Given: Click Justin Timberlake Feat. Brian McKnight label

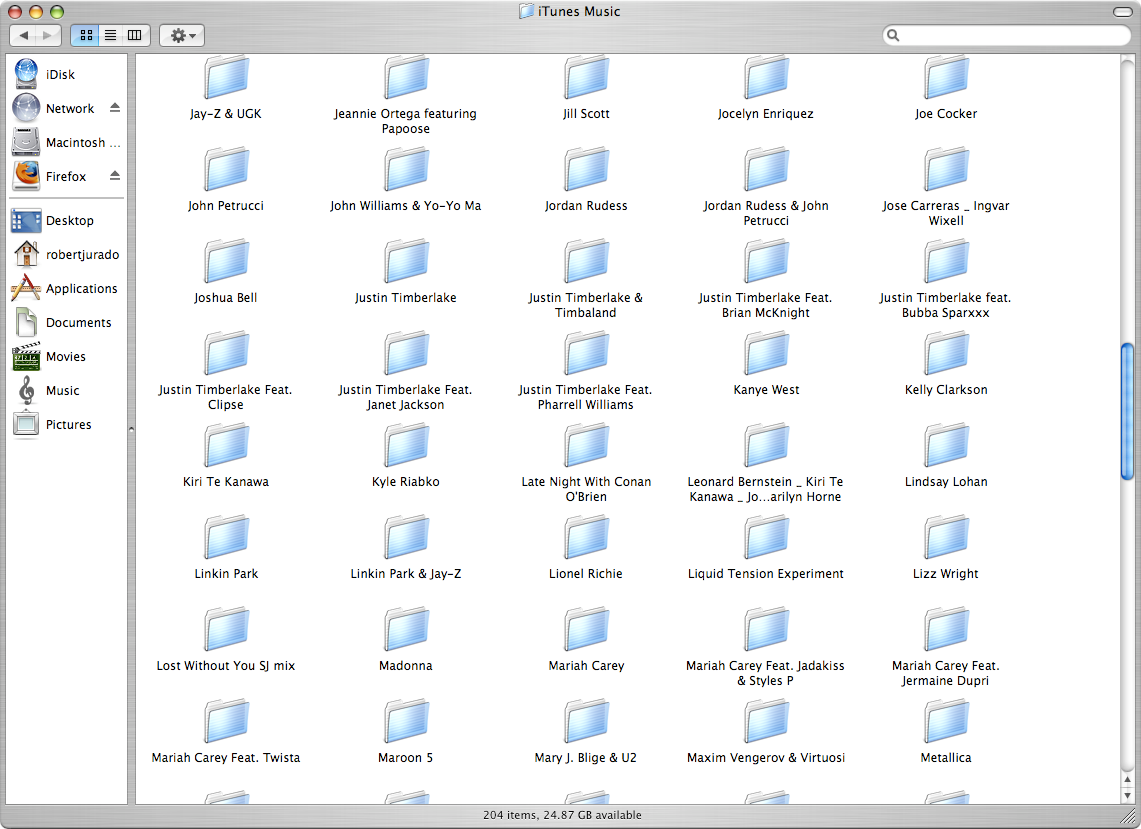Looking at the screenshot, I should [x=766, y=305].
